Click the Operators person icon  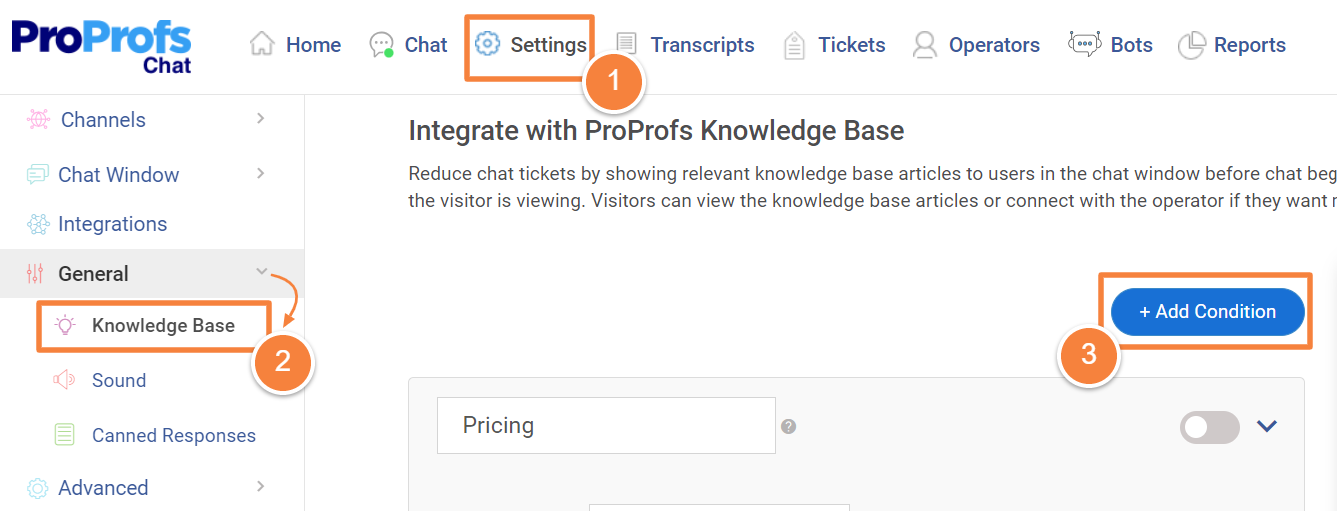point(925,45)
